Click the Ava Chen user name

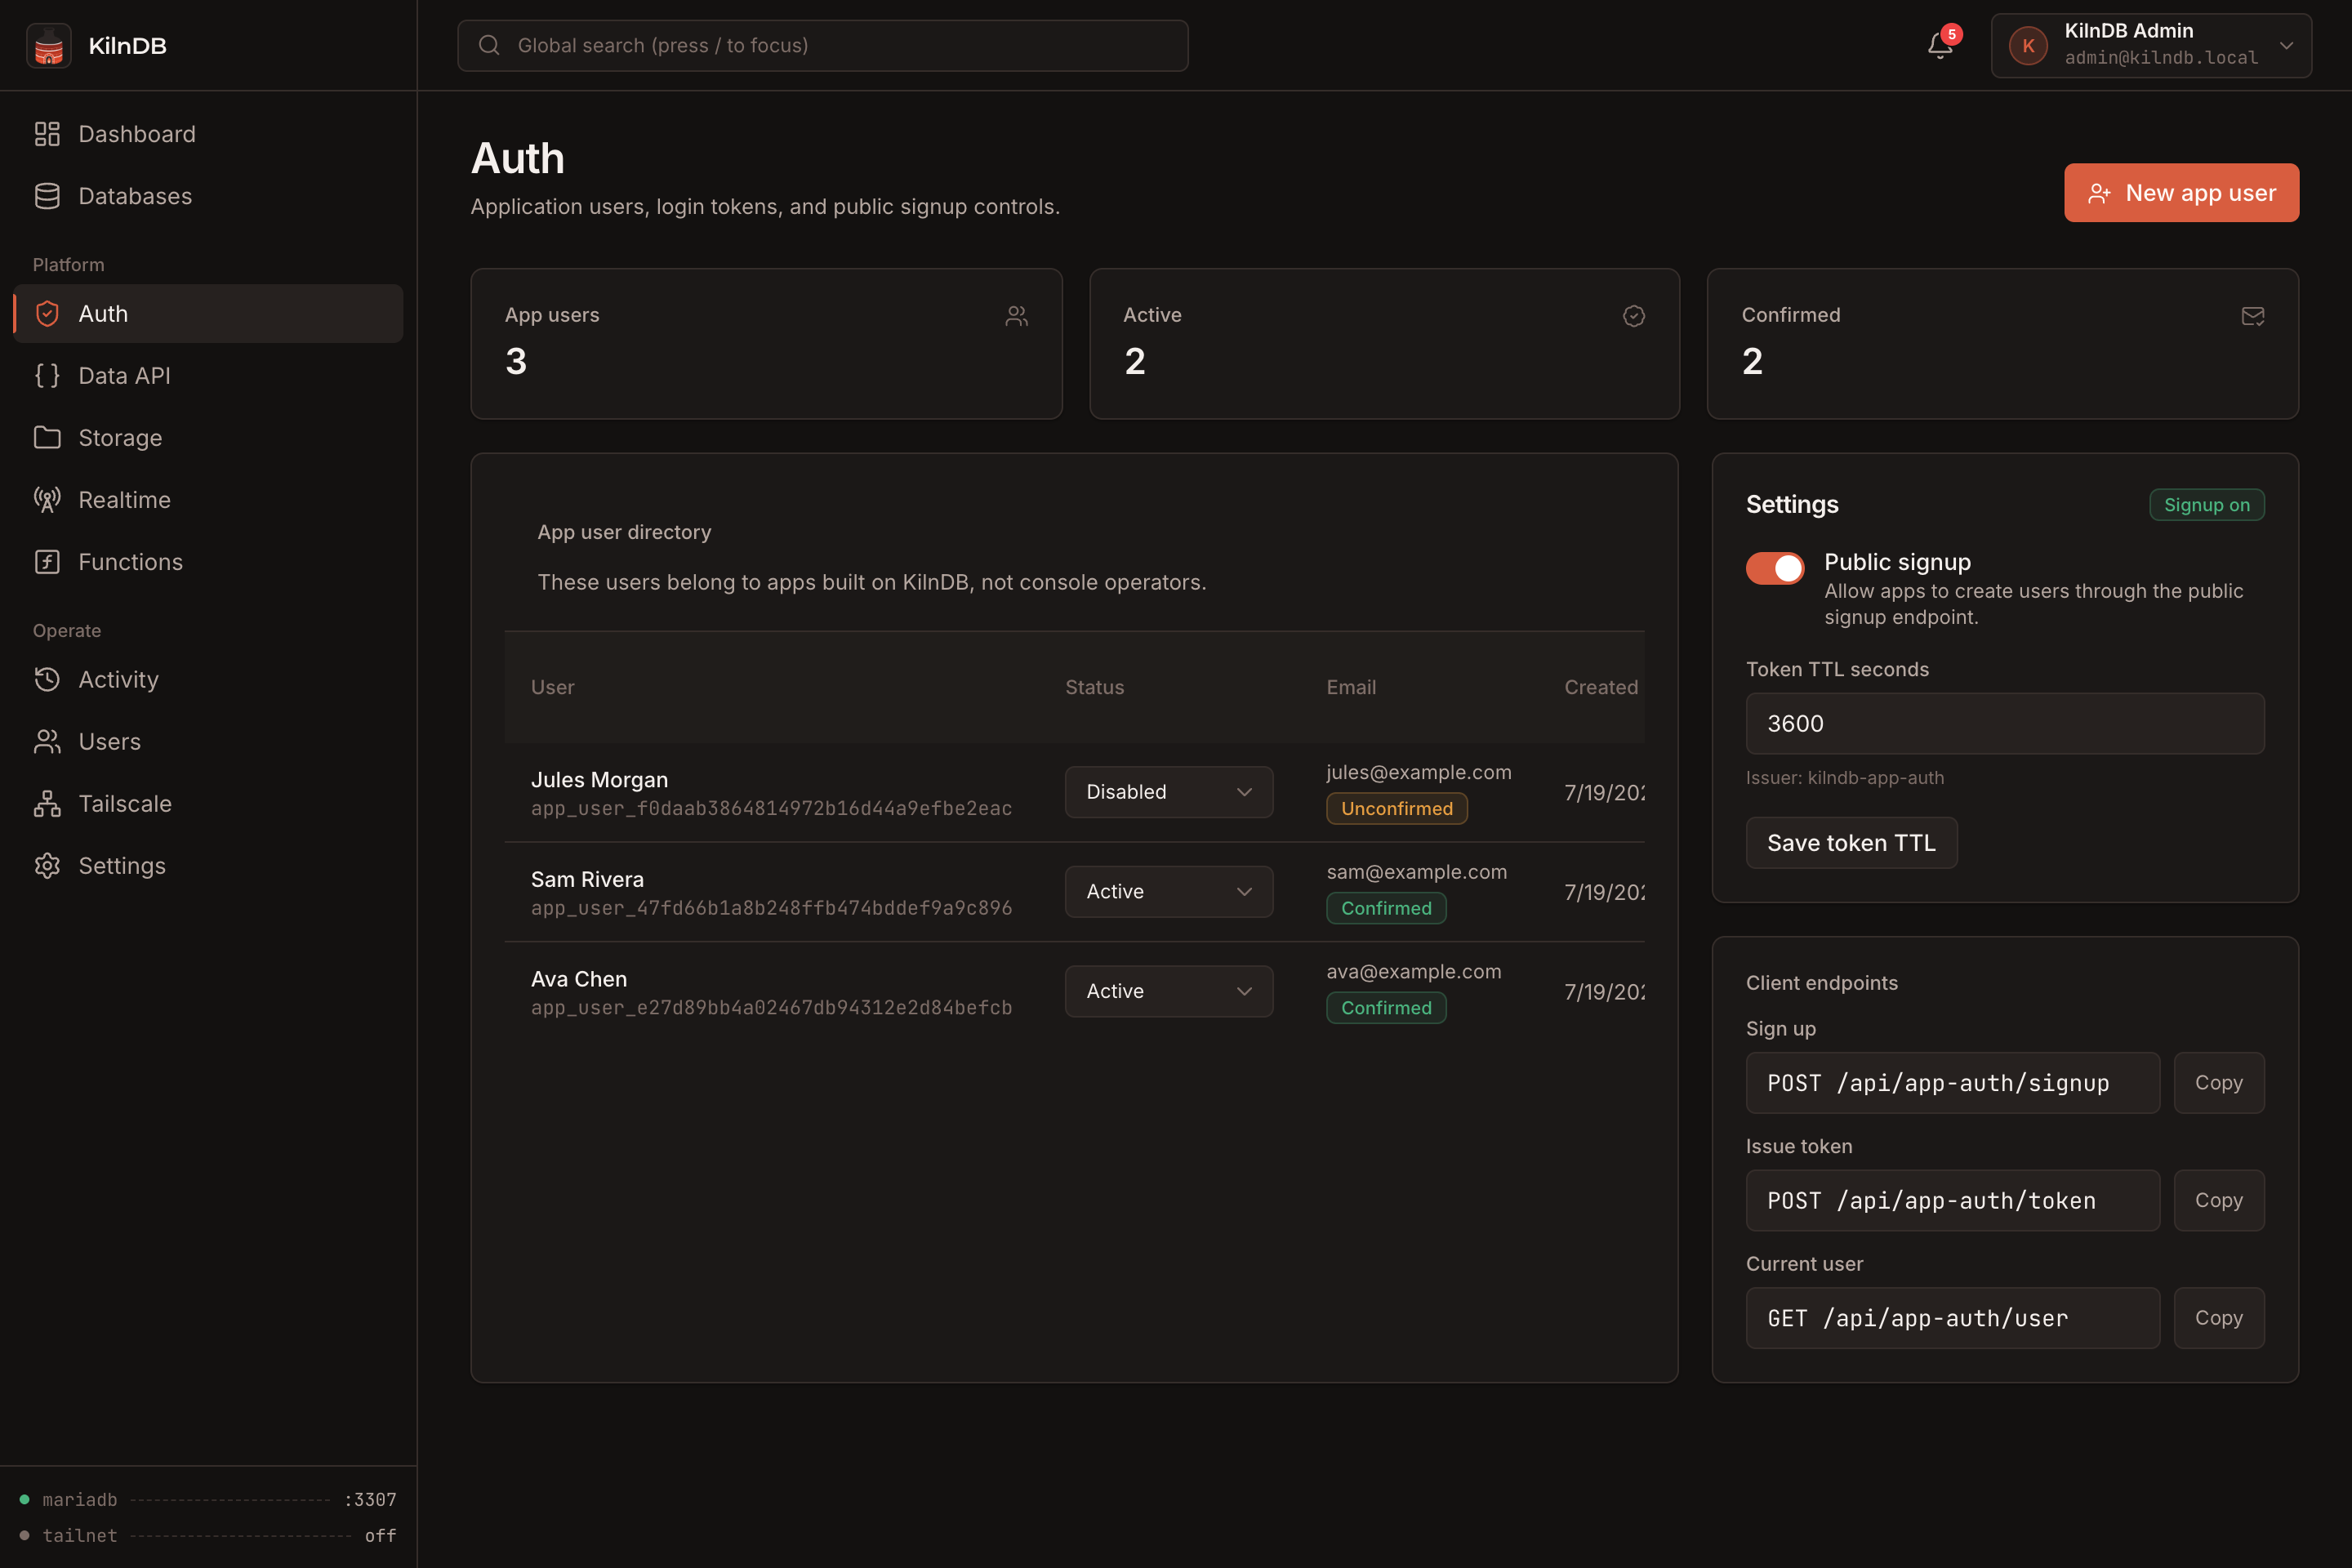[x=578, y=979]
